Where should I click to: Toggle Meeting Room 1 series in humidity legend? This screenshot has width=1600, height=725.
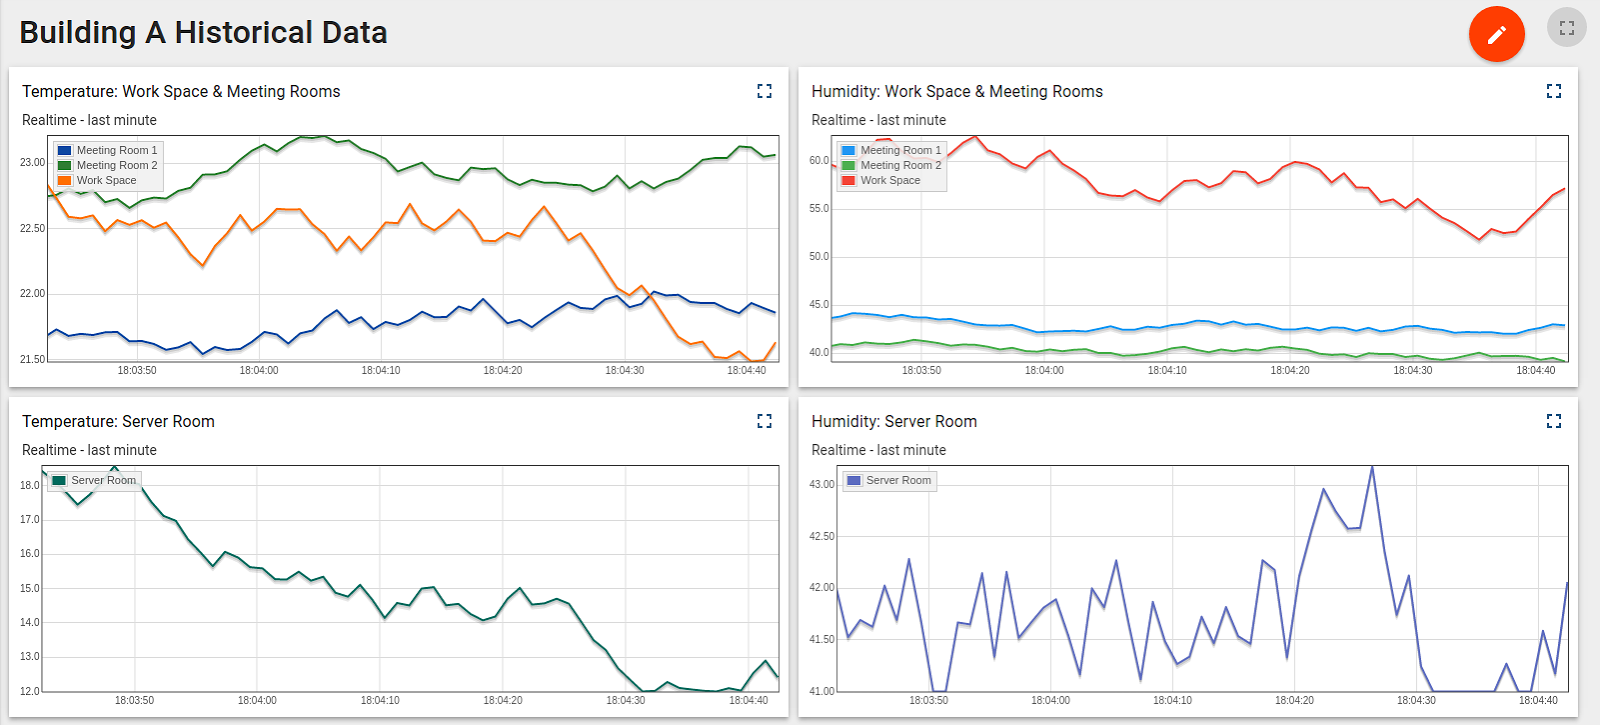point(900,150)
